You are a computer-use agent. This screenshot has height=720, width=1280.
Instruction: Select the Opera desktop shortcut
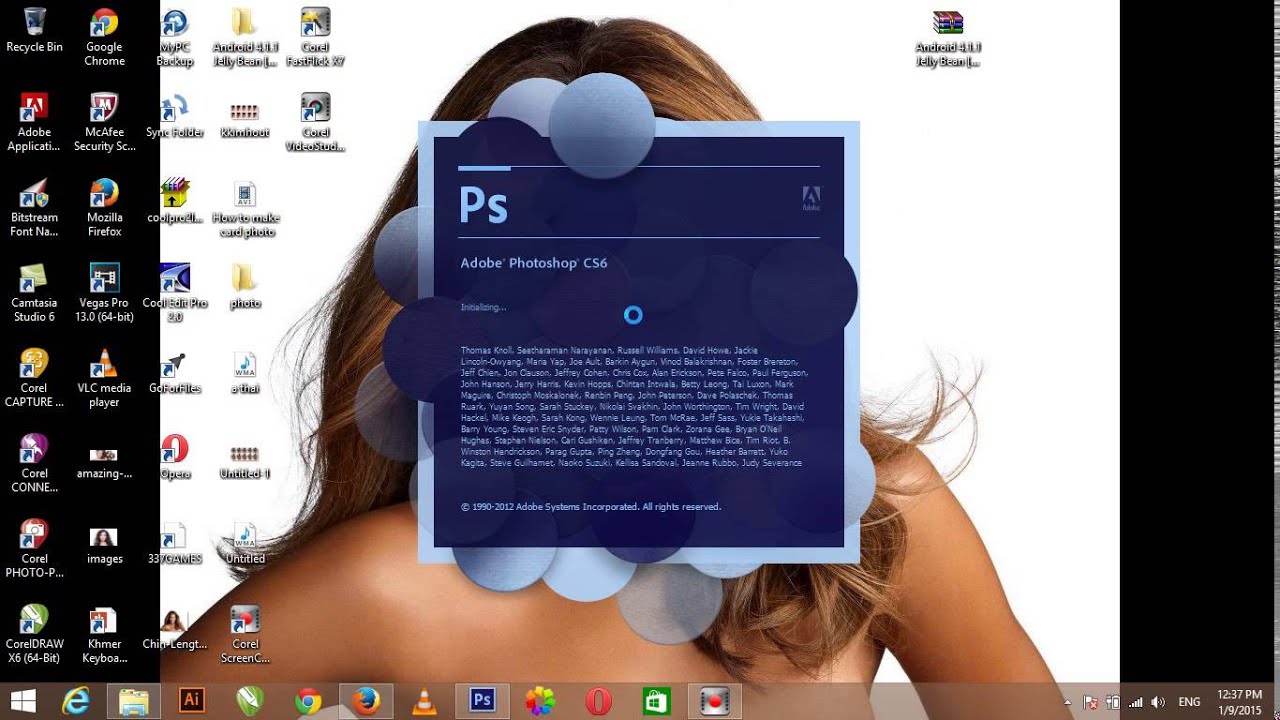tap(175, 457)
